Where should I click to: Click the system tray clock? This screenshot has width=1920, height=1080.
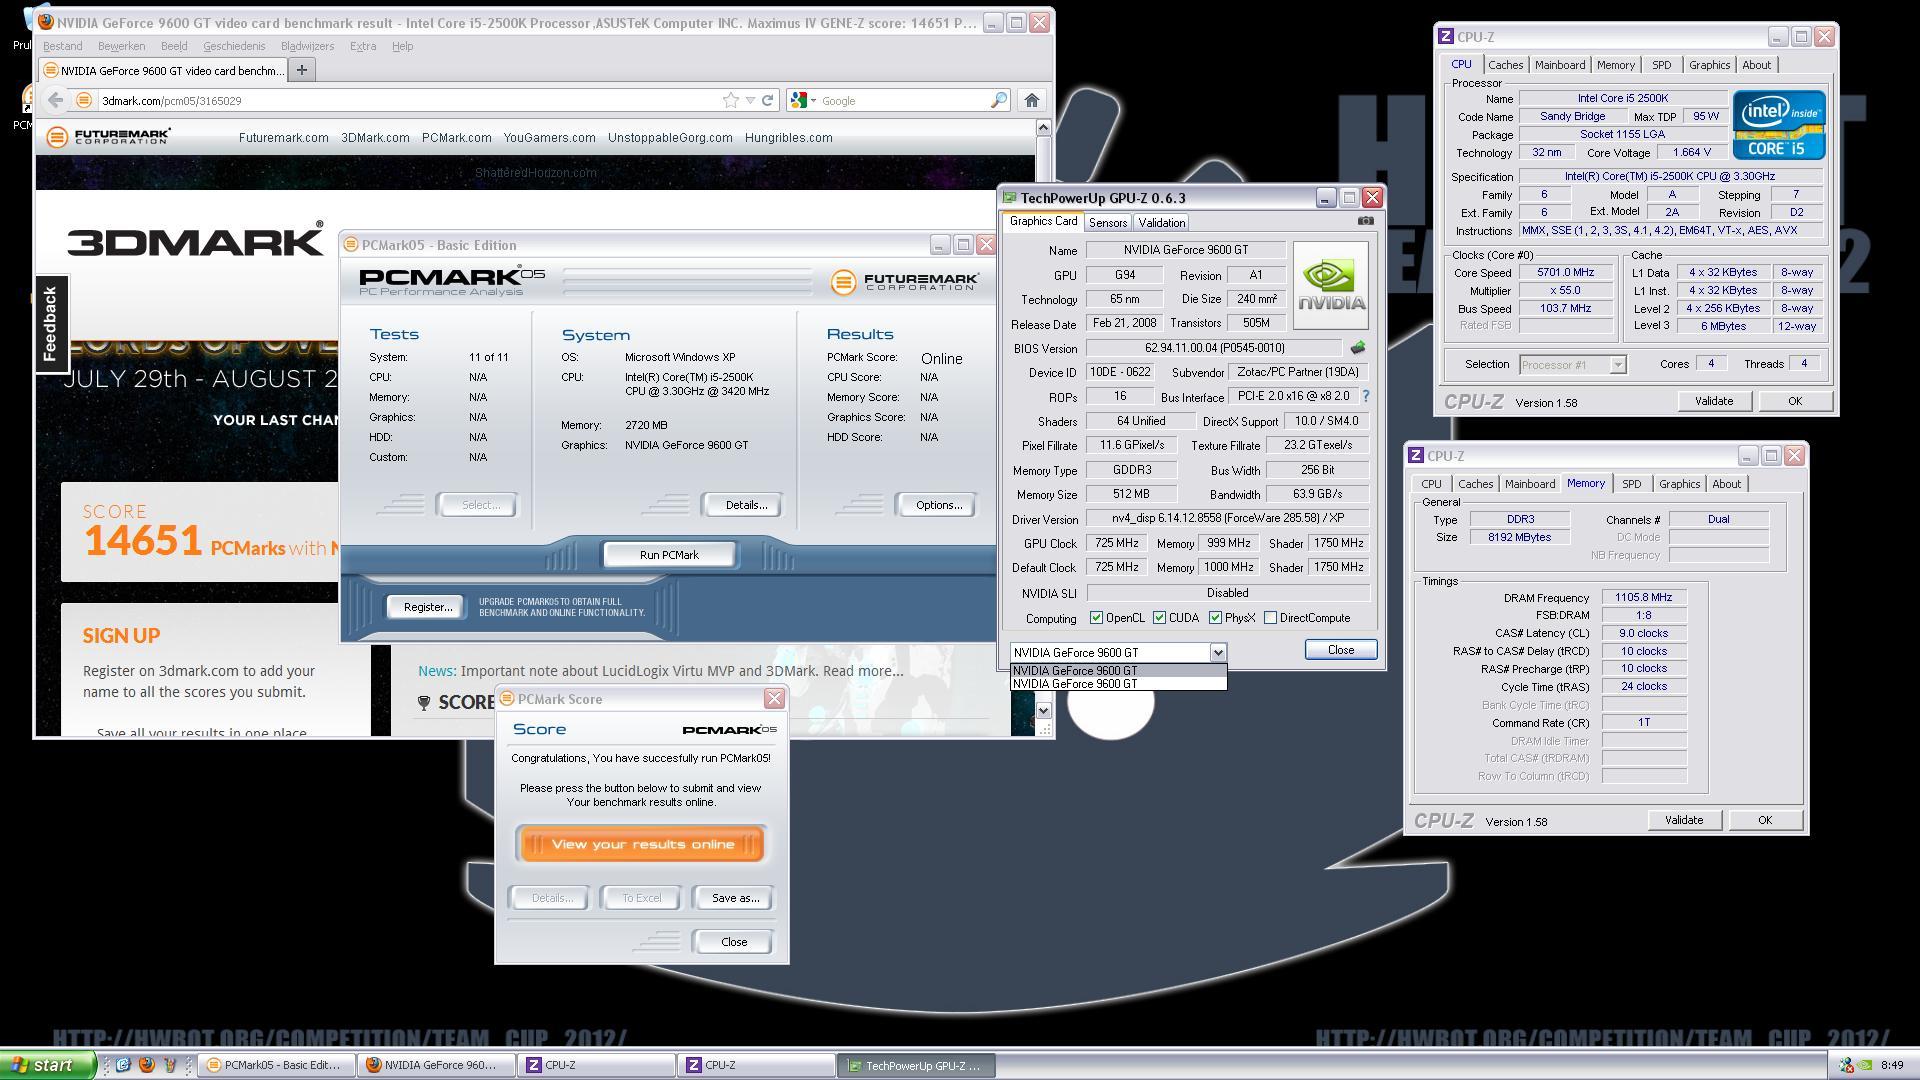[x=1891, y=1065]
